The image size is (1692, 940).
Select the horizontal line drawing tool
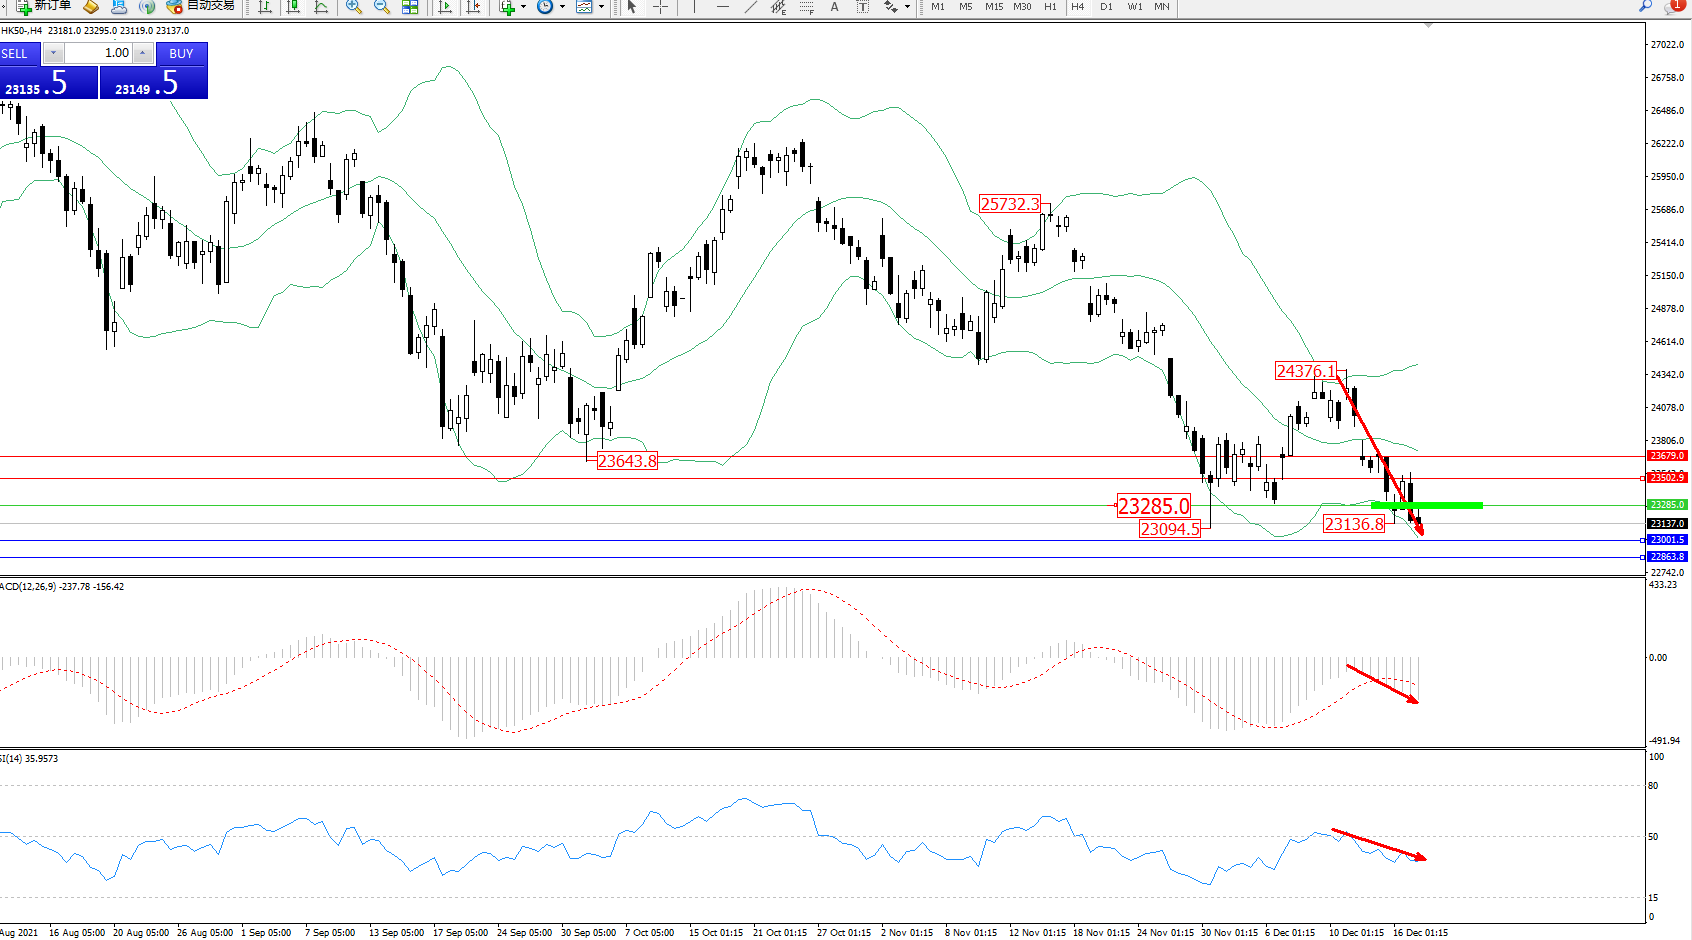(723, 7)
